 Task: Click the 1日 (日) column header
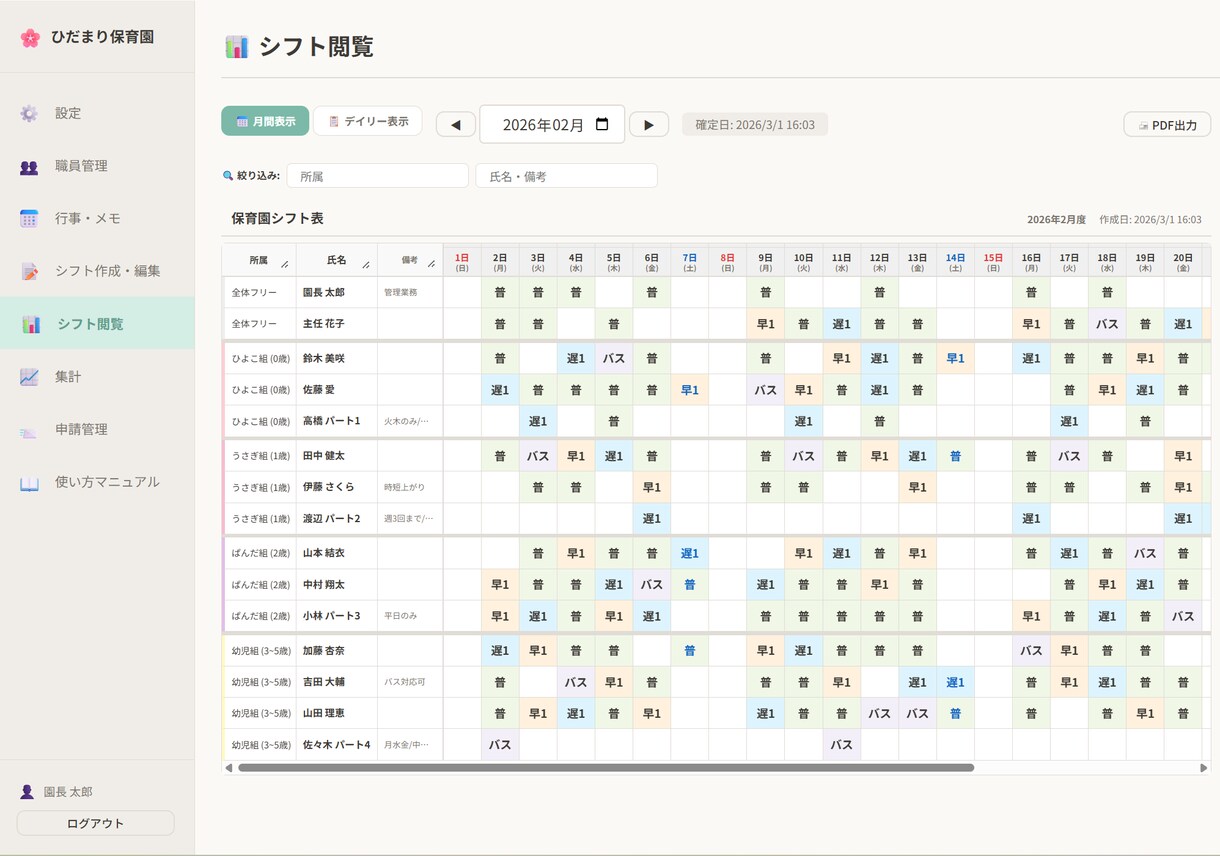click(462, 262)
